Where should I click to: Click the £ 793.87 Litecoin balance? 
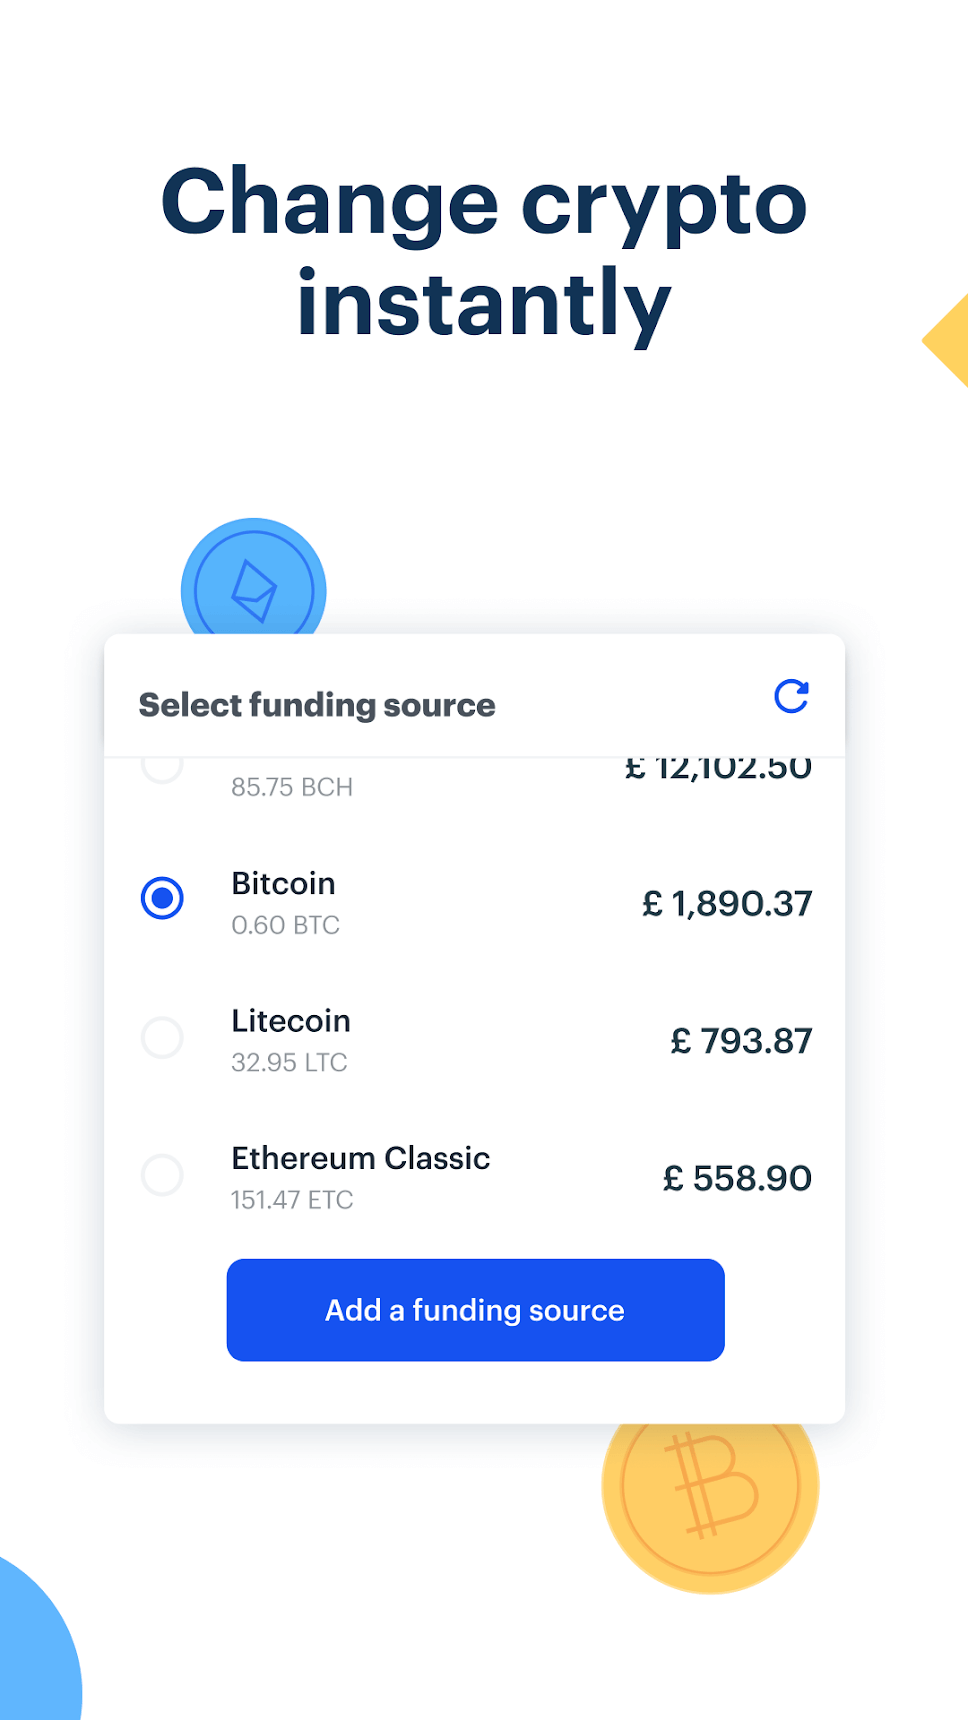point(741,1041)
